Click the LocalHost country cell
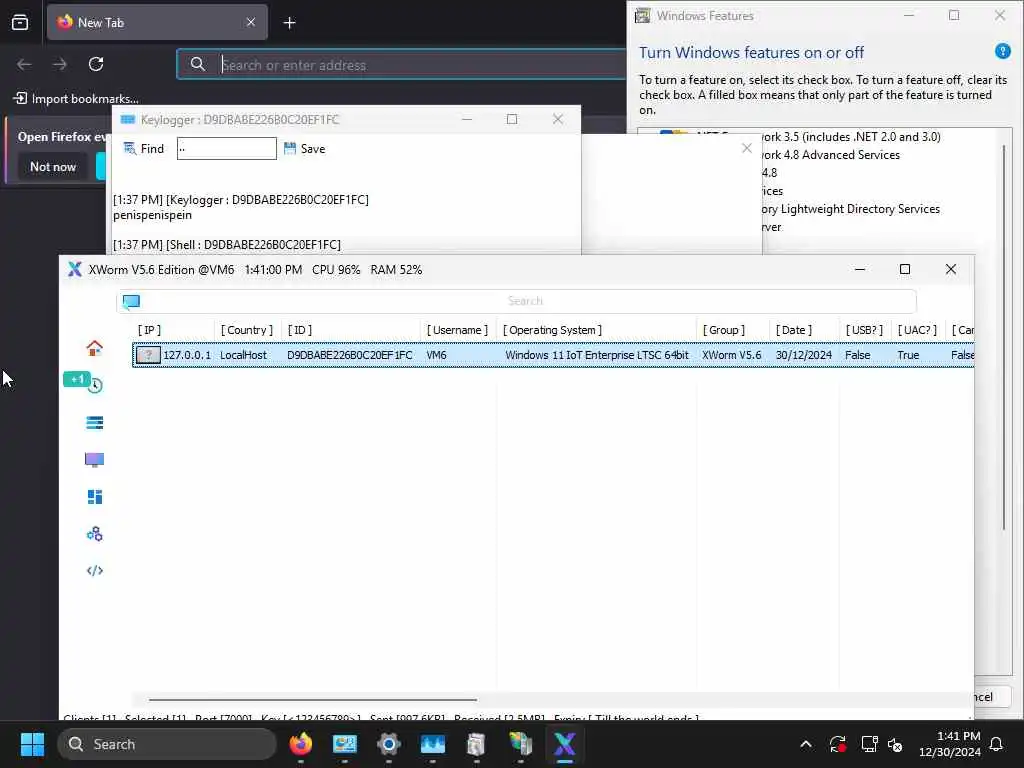The height and width of the screenshot is (768, 1024). [x=243, y=355]
